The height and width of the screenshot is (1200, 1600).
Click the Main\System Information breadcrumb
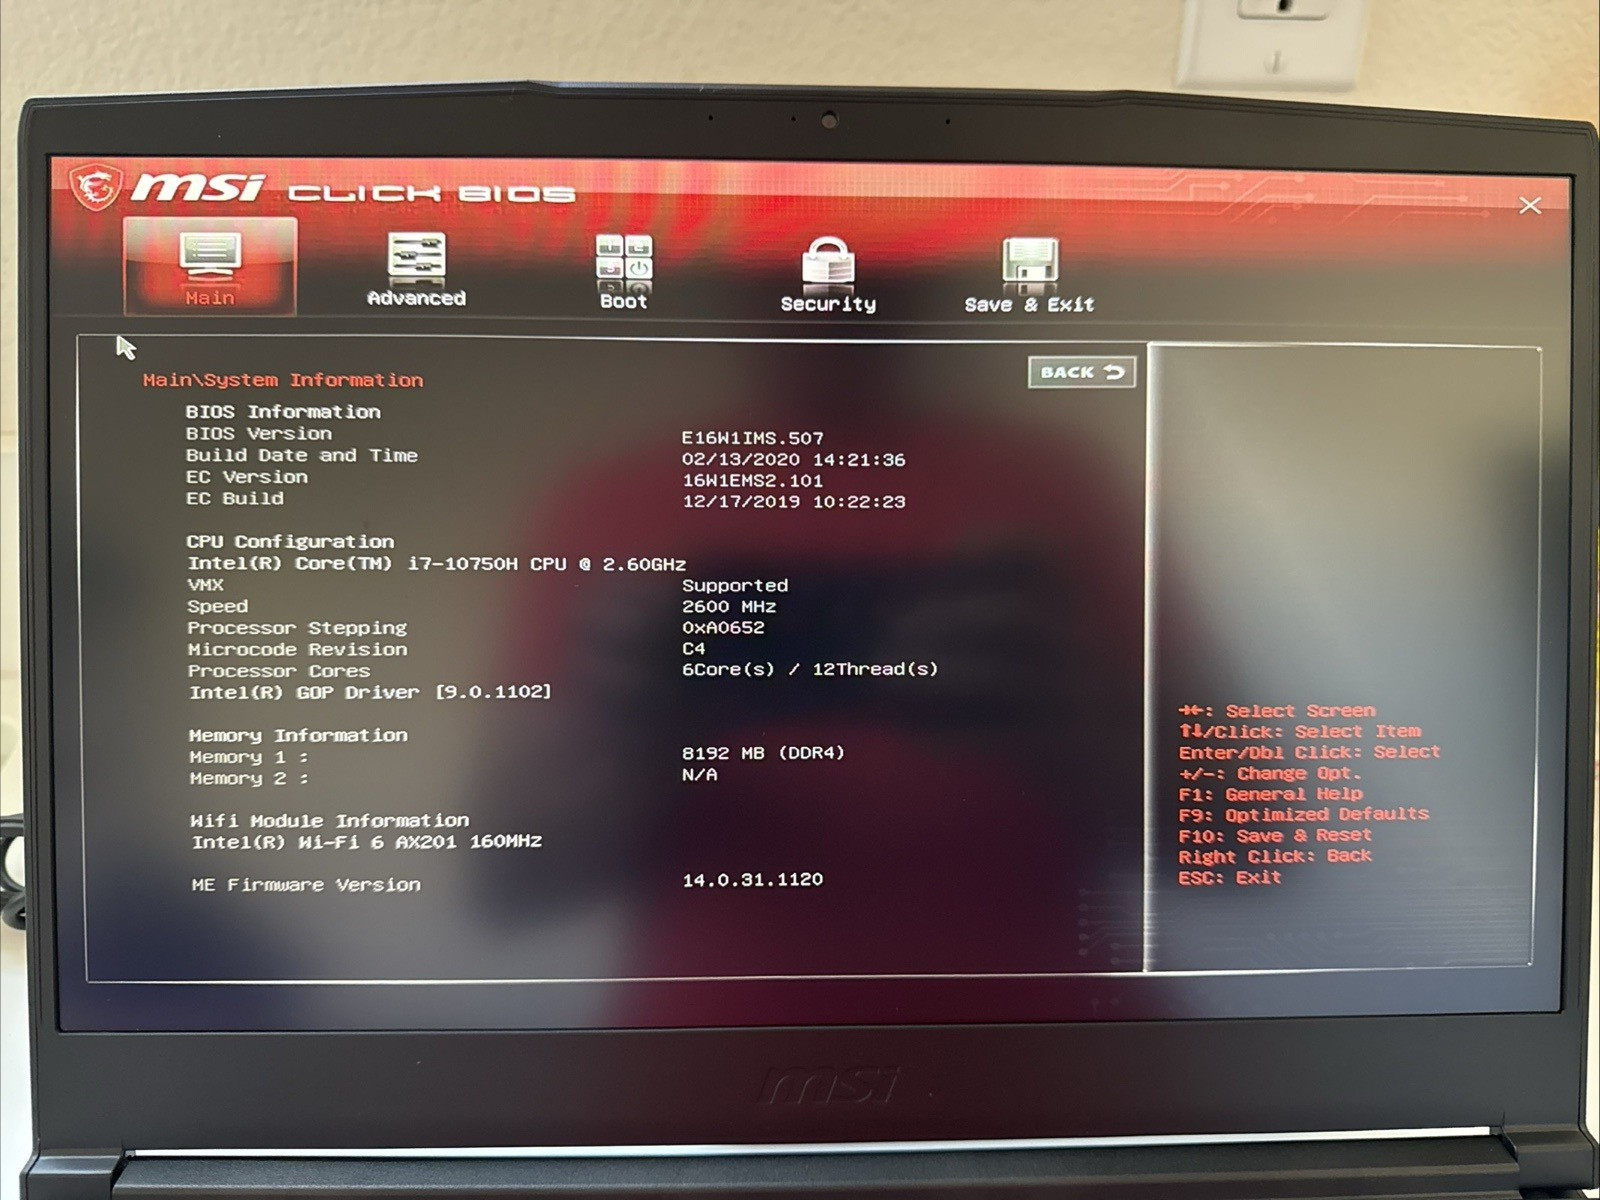[x=283, y=380]
